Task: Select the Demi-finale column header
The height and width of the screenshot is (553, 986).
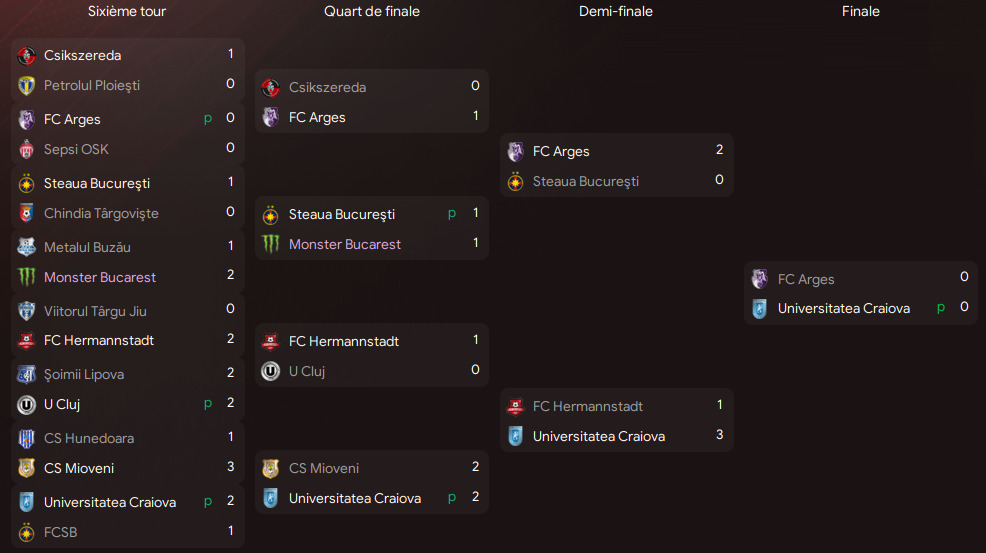Action: point(616,11)
